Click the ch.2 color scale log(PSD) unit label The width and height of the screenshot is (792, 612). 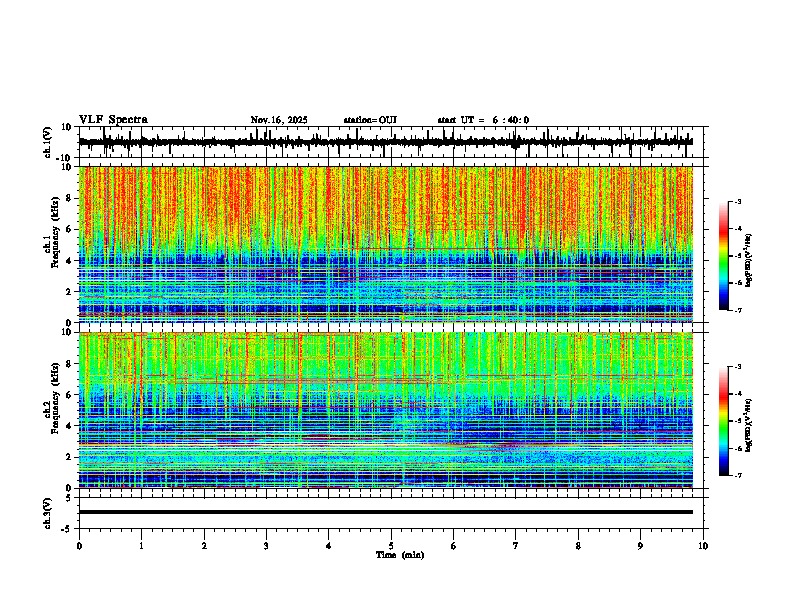click(749, 426)
